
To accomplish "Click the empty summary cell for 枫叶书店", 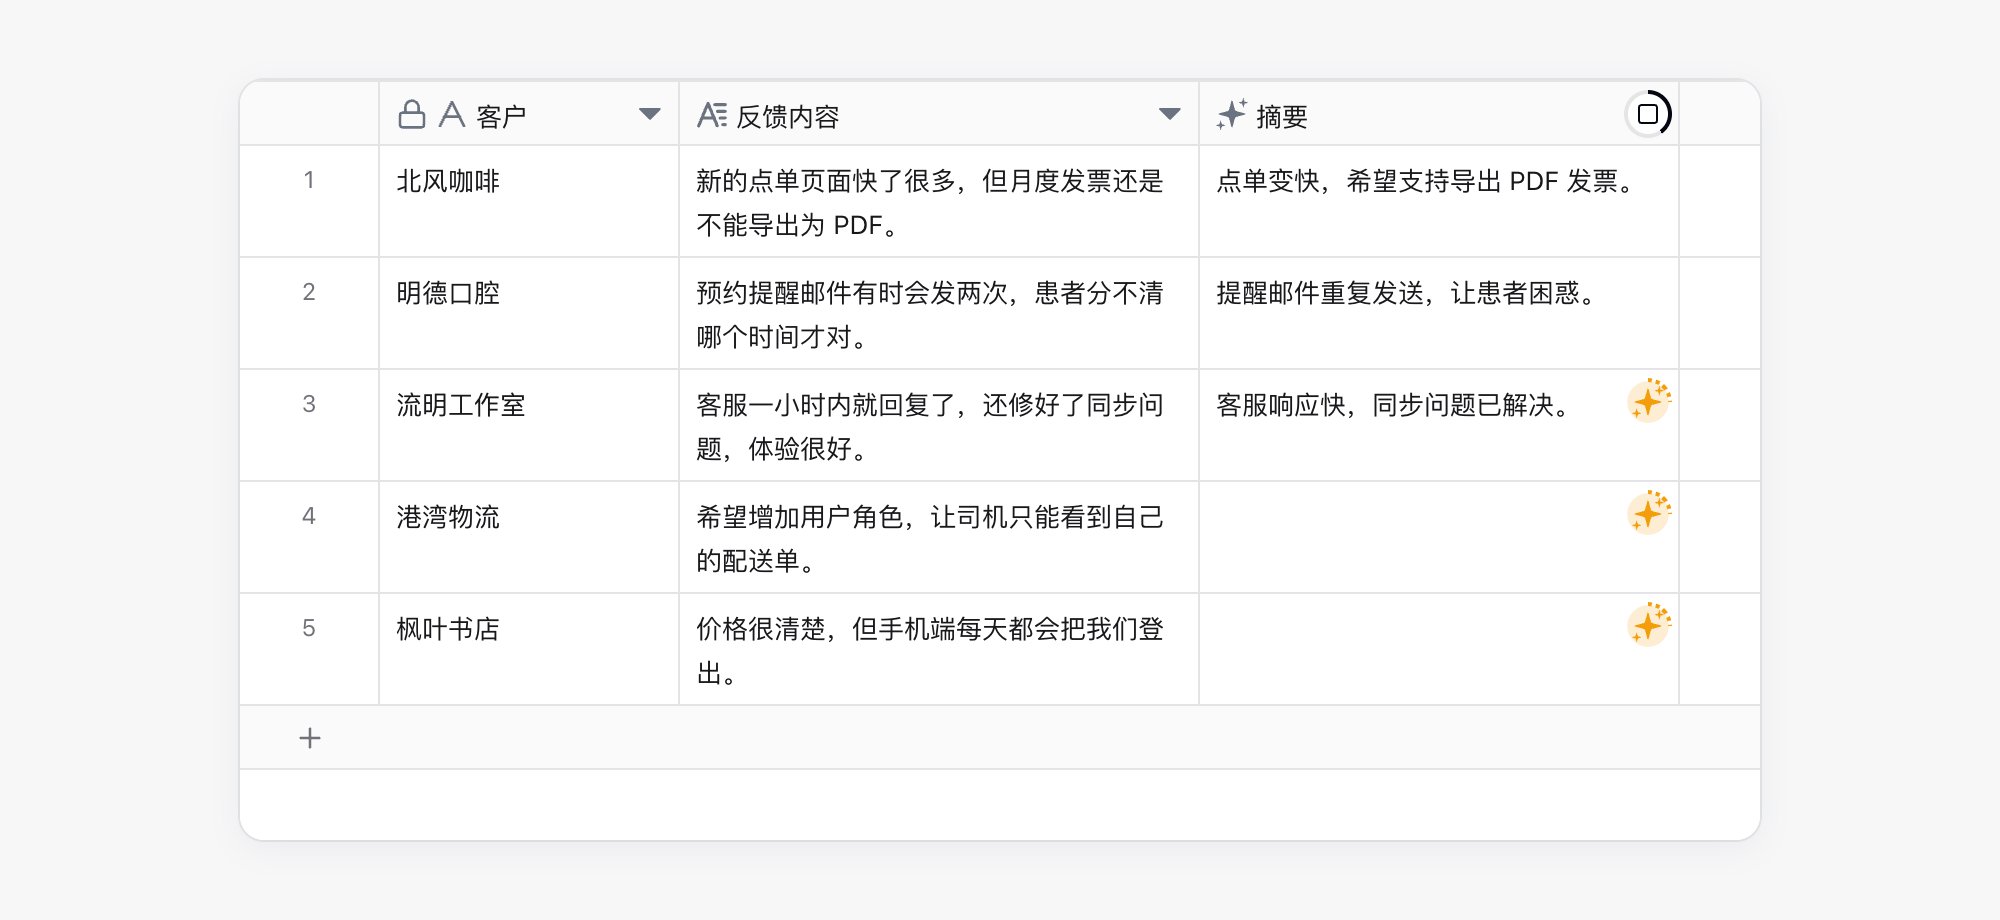I will coord(1439,649).
